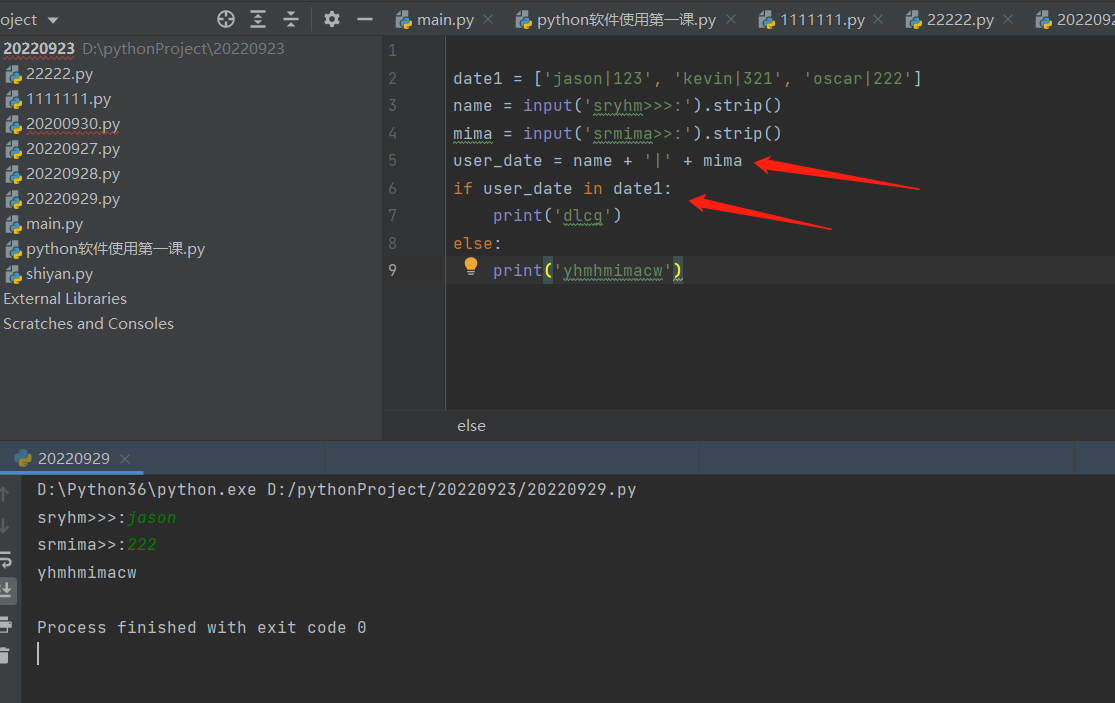This screenshot has width=1115, height=703.
Task: Expand External Libraries node
Action: point(65,299)
